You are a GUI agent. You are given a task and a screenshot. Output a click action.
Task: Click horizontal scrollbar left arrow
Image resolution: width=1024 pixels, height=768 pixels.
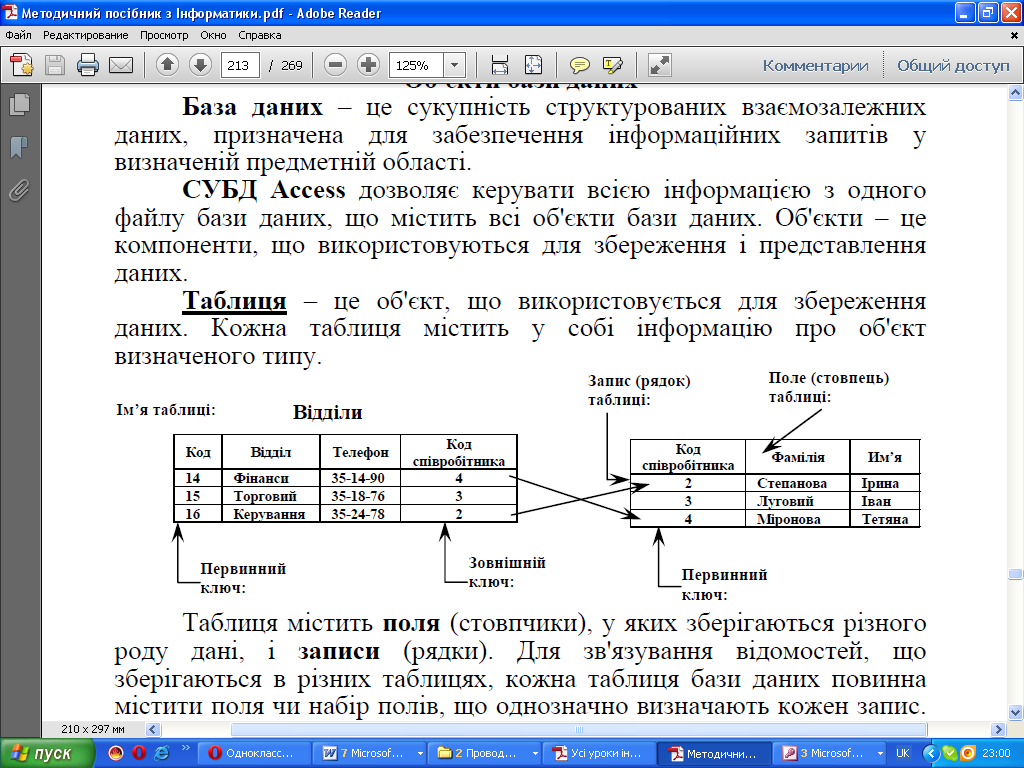153,729
